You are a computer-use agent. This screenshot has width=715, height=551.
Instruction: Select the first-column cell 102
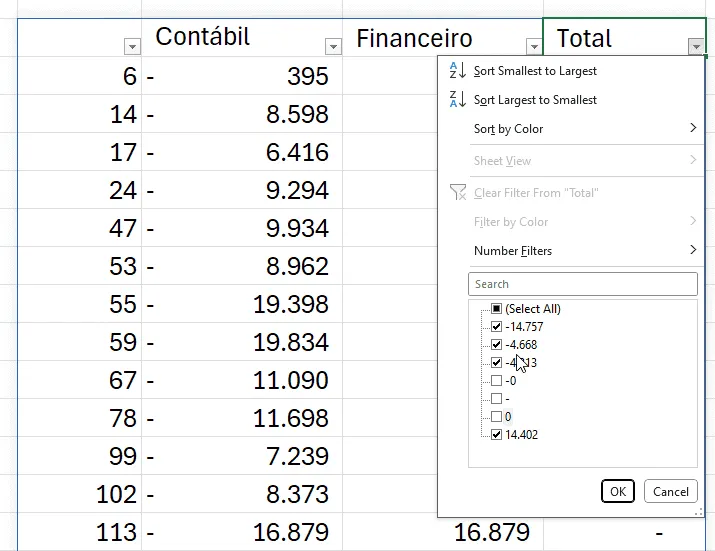(79, 494)
